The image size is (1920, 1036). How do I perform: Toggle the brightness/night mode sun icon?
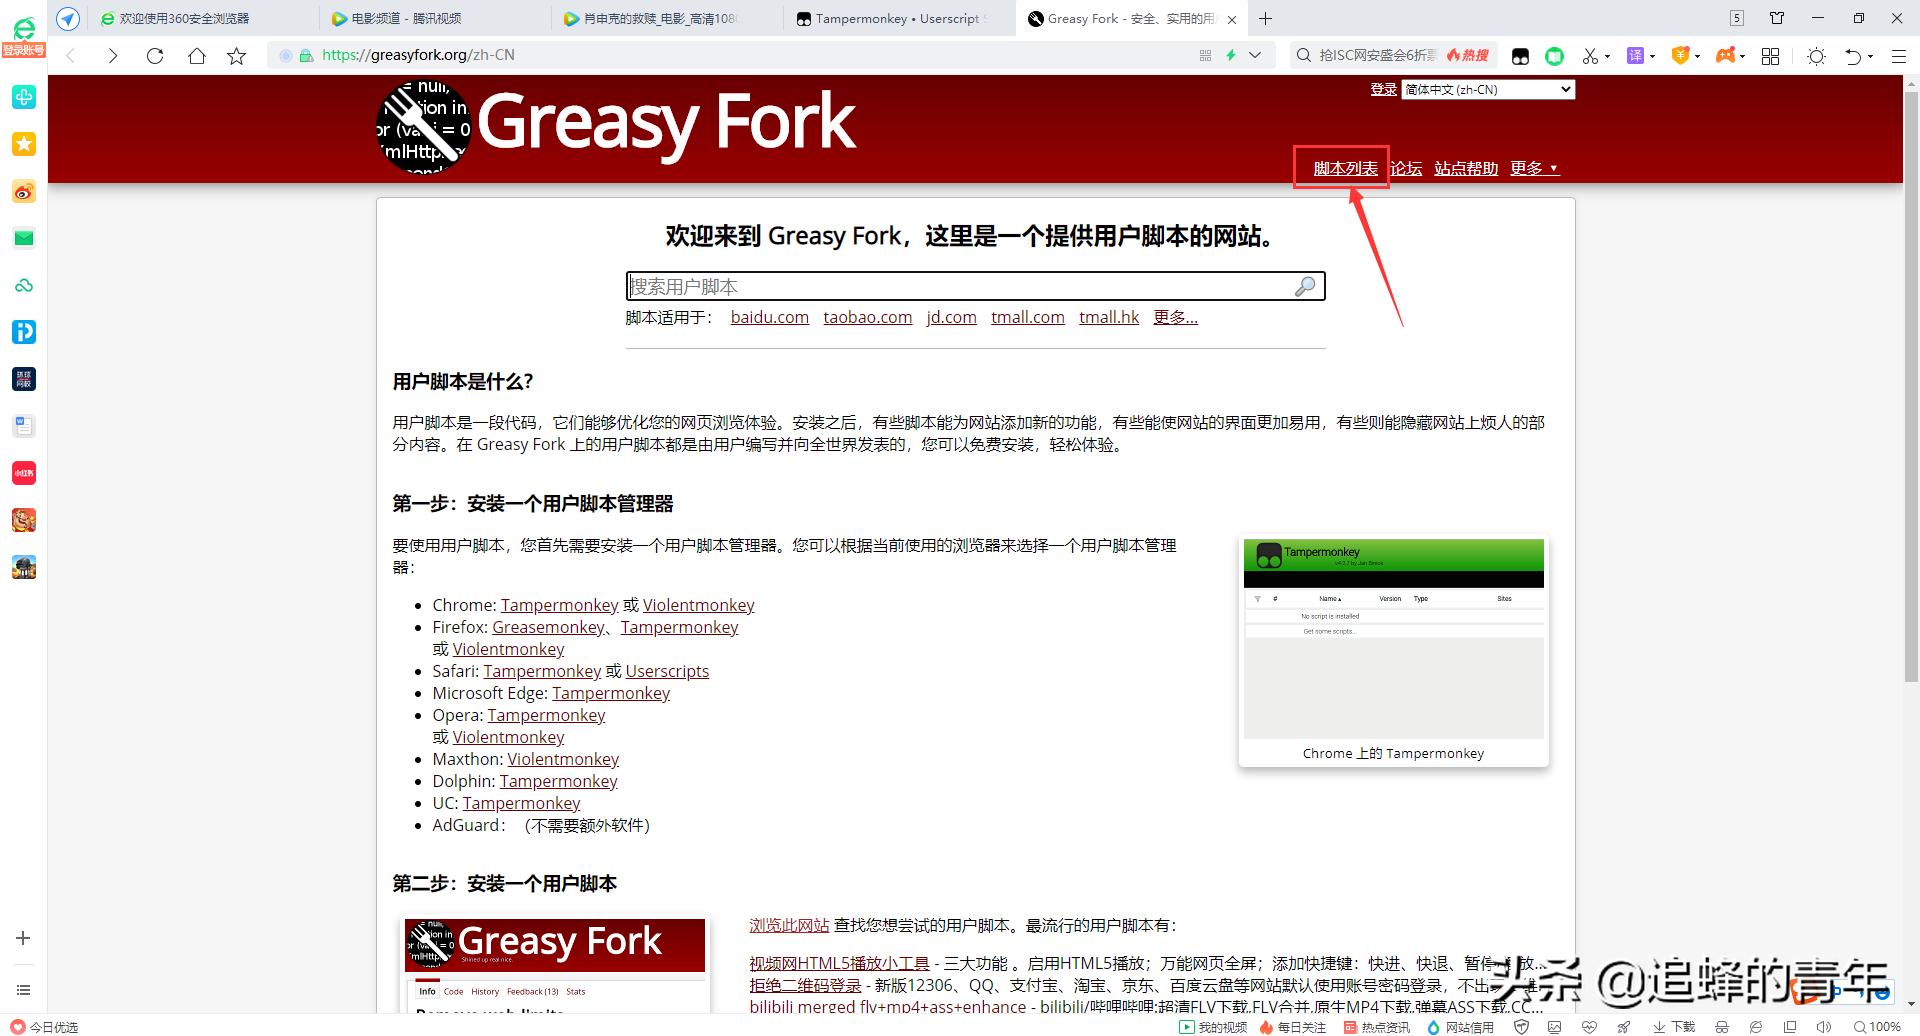1817,56
